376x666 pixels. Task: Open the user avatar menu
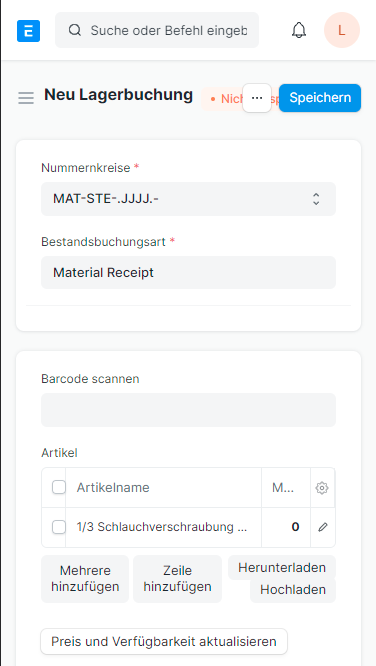point(342,30)
